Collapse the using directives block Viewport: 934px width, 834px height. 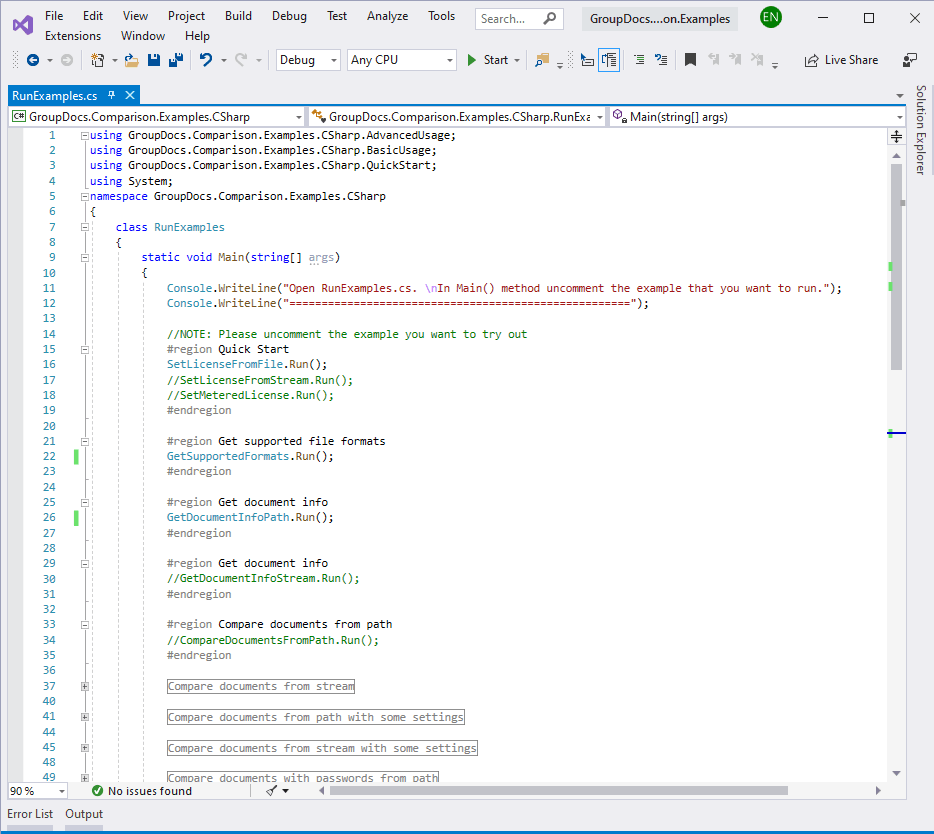click(x=85, y=136)
